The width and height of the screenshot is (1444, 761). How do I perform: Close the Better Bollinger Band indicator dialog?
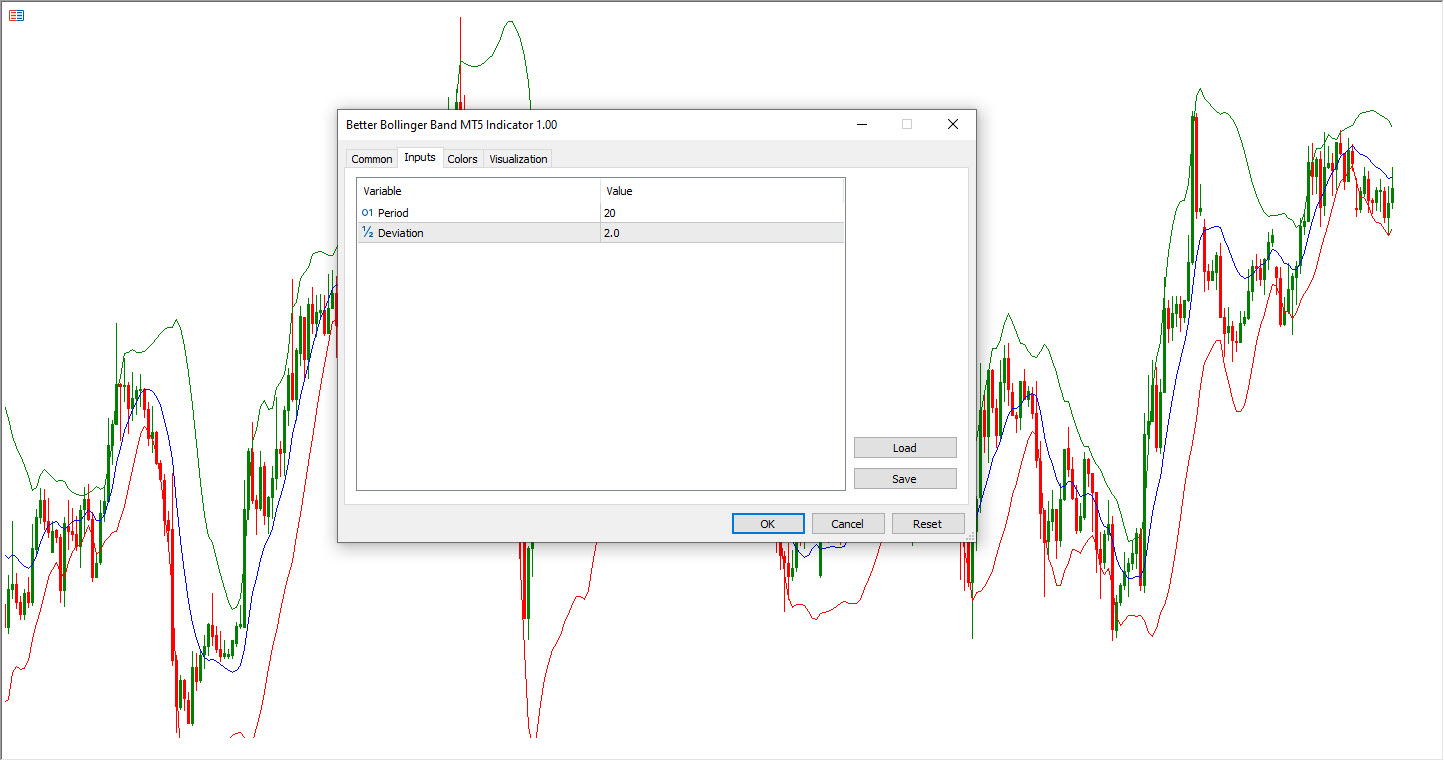[x=952, y=125]
